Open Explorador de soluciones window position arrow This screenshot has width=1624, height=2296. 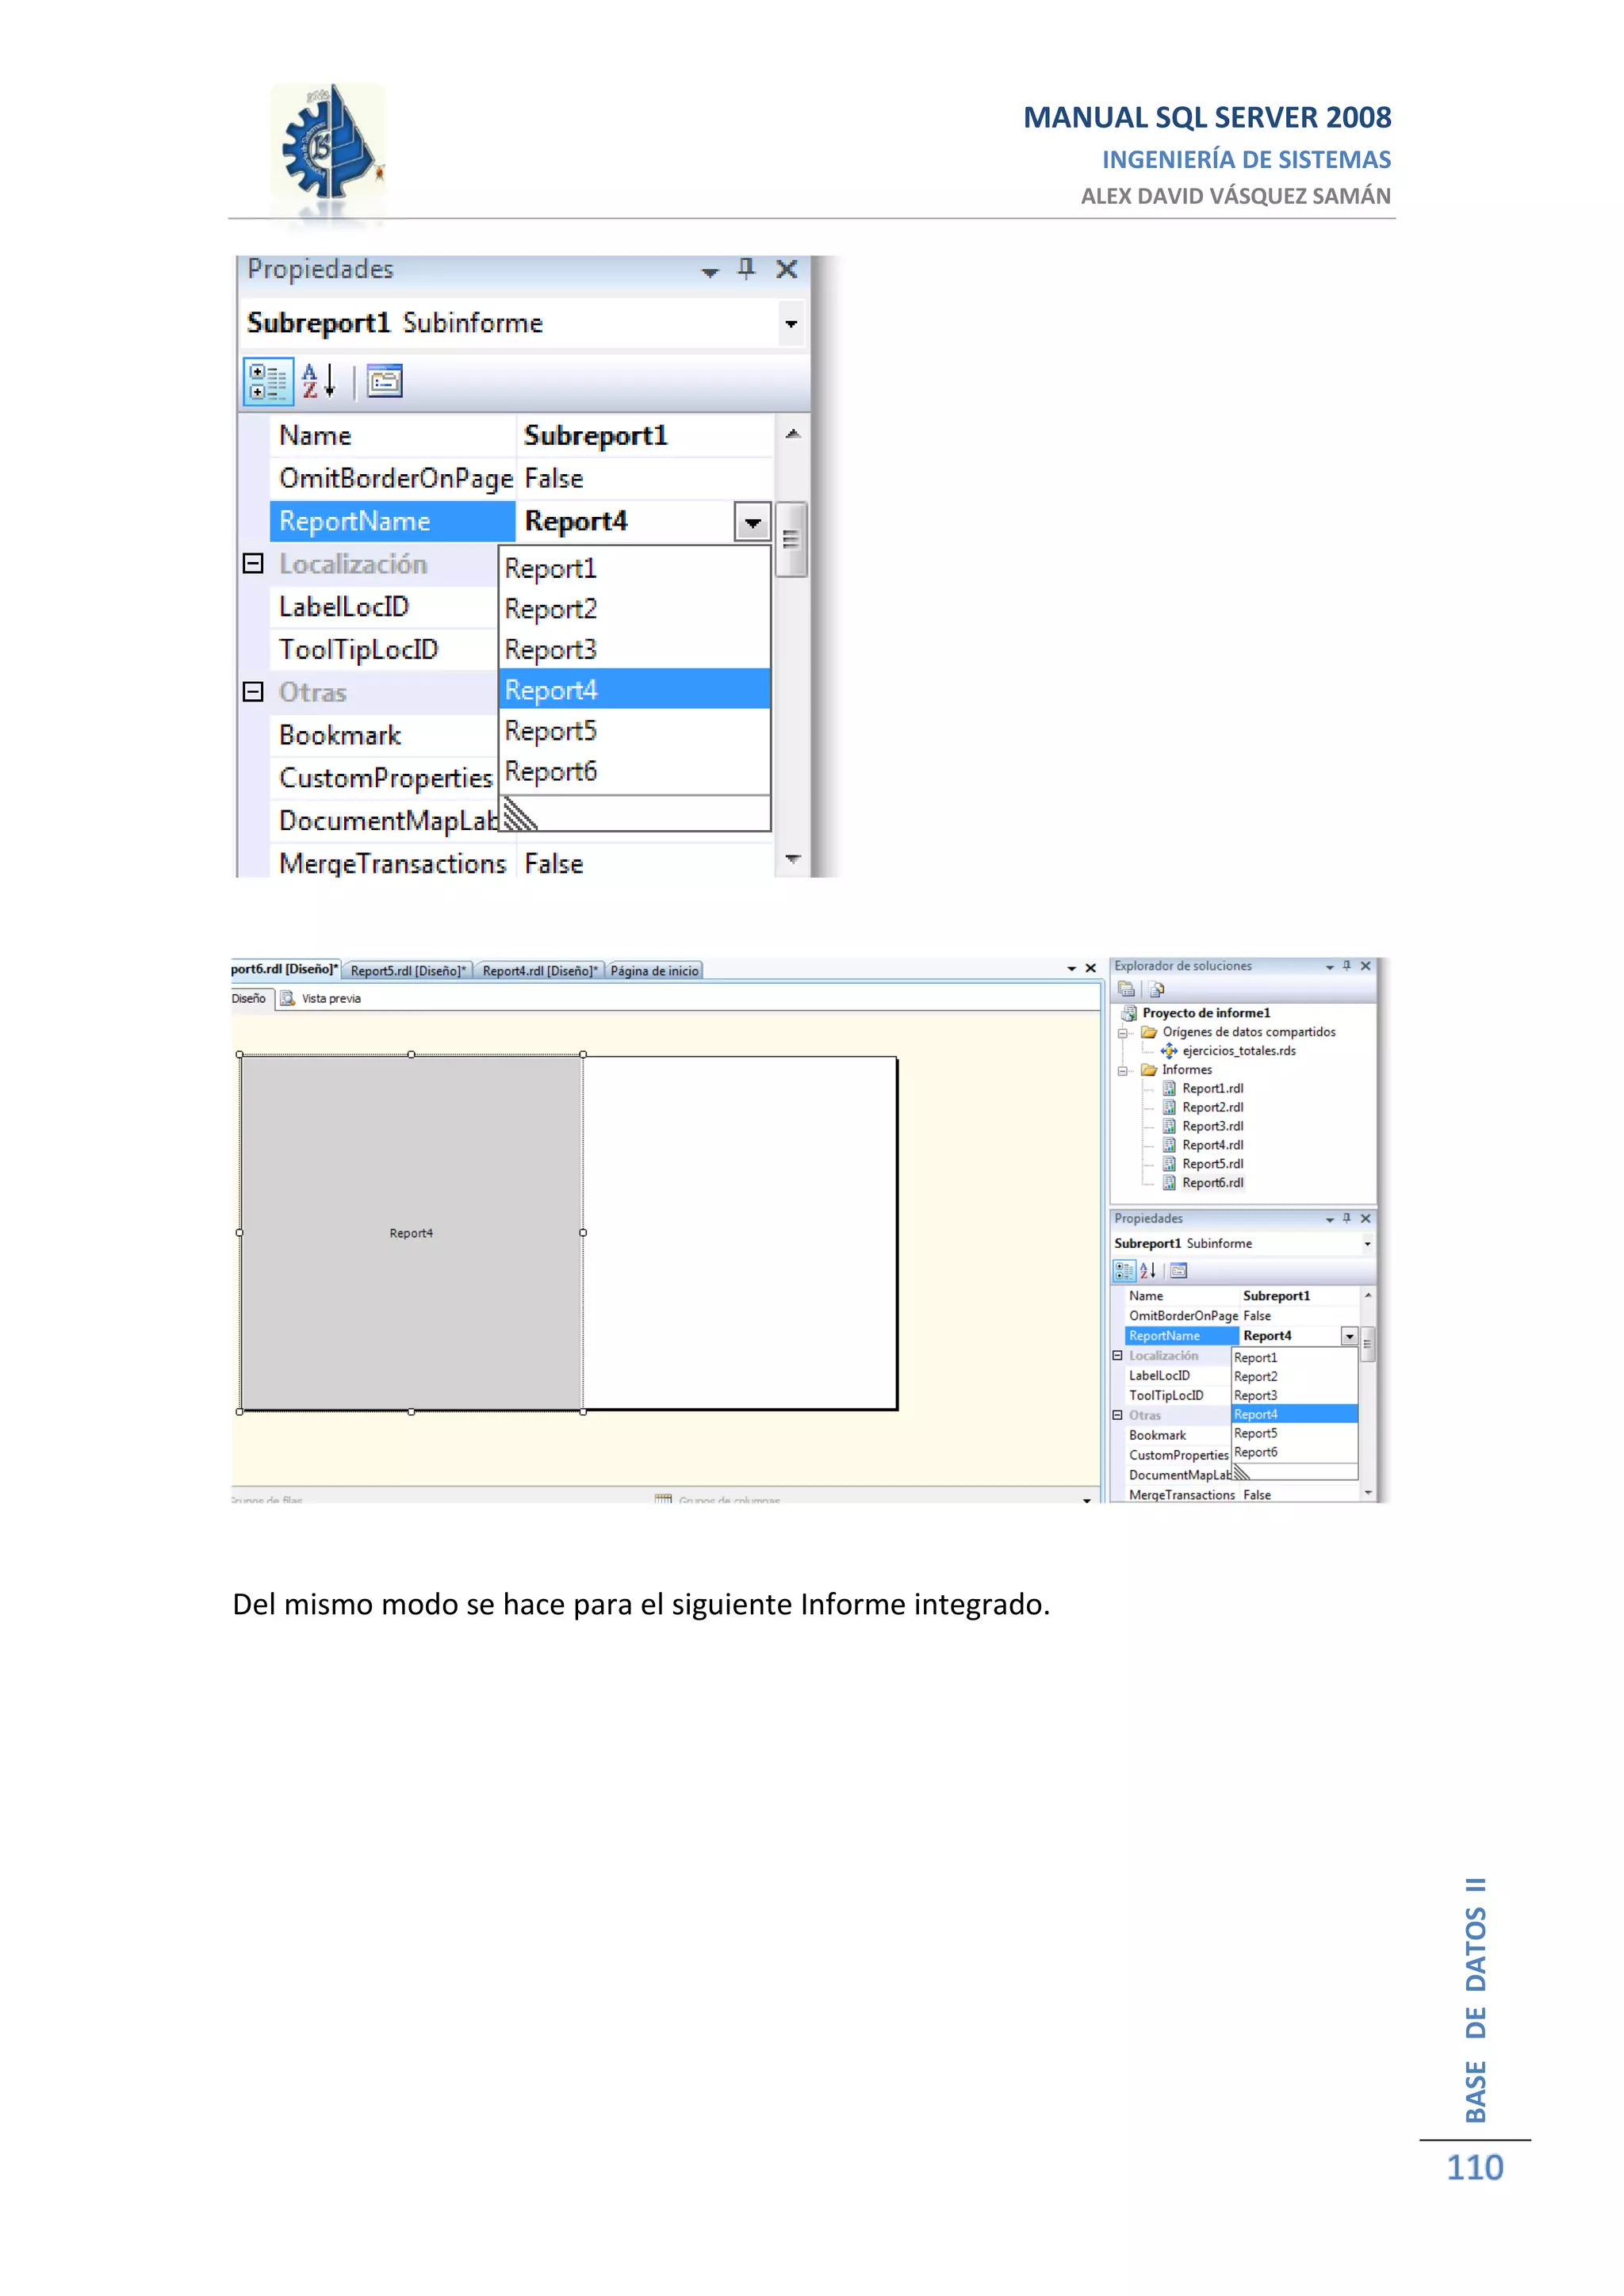(x=1329, y=968)
